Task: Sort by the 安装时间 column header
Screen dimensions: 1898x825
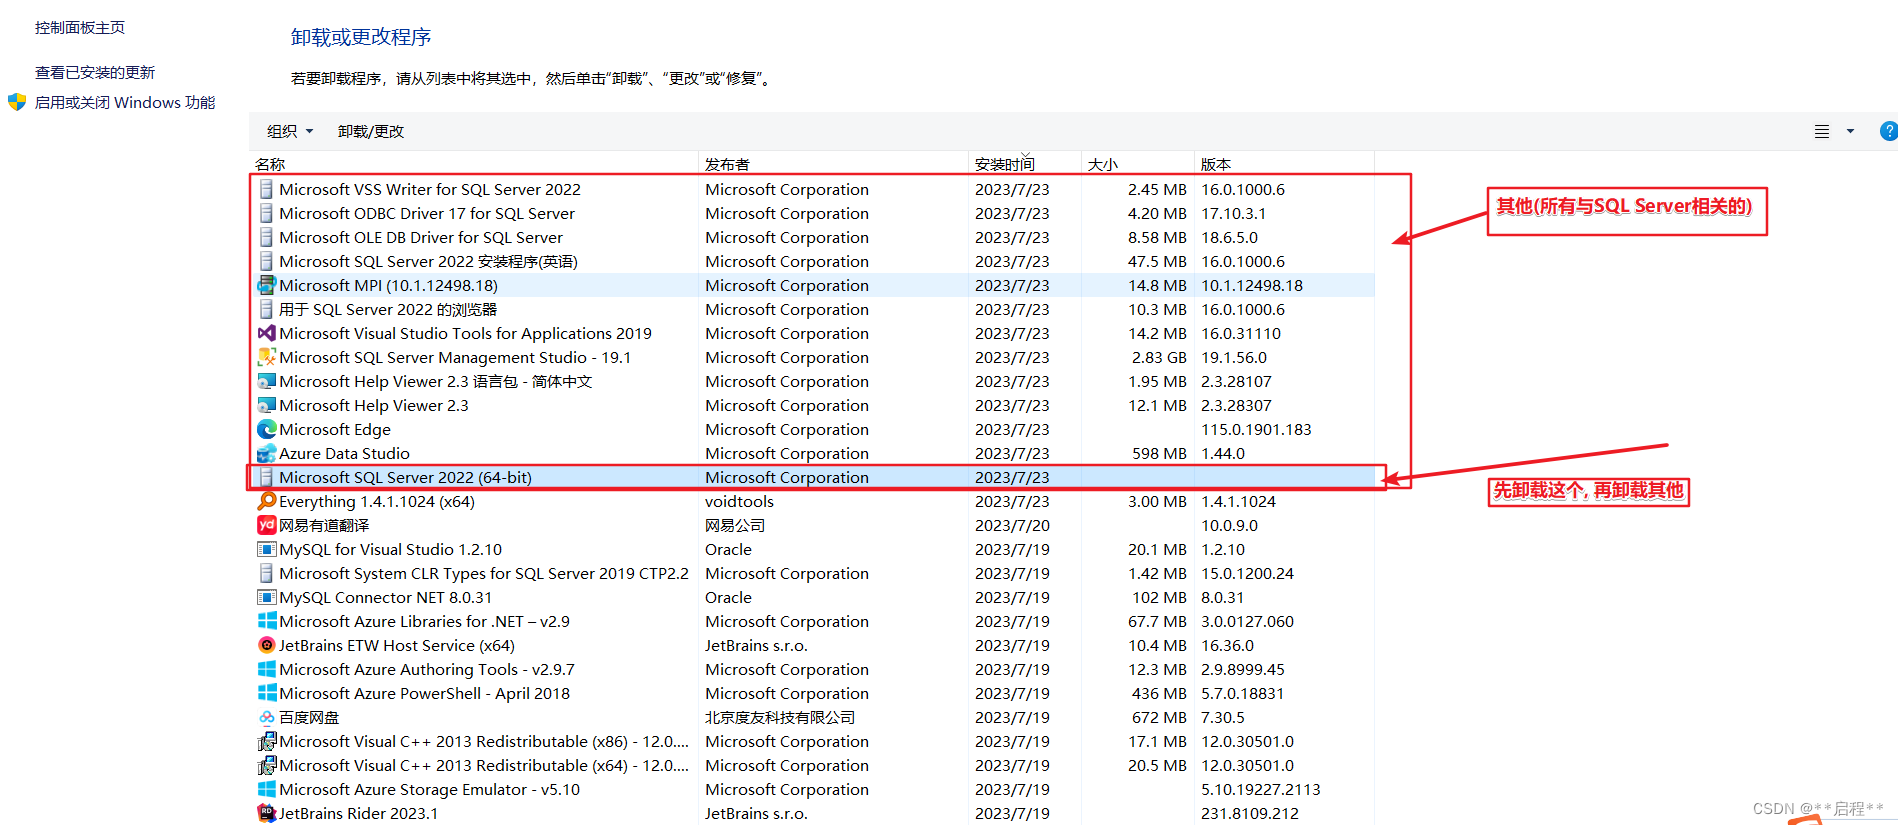Action: 1005,164
